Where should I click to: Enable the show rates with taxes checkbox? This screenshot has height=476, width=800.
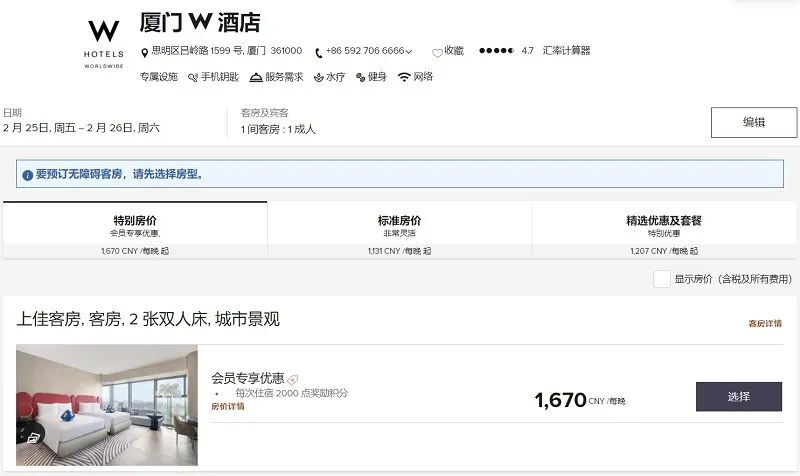pos(662,279)
